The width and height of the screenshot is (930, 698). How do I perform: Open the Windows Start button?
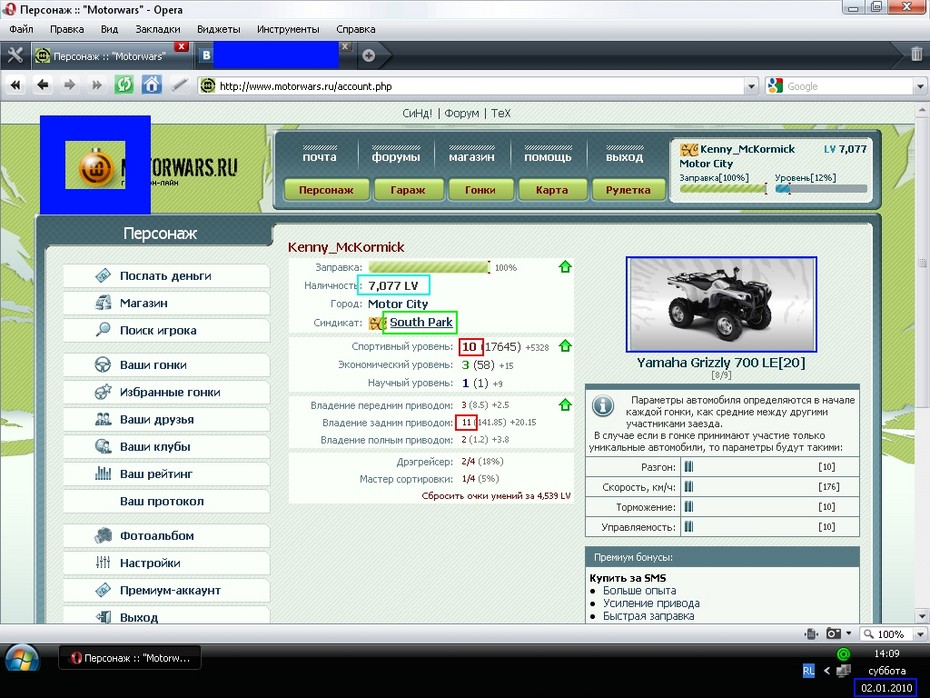pyautogui.click(x=22, y=659)
